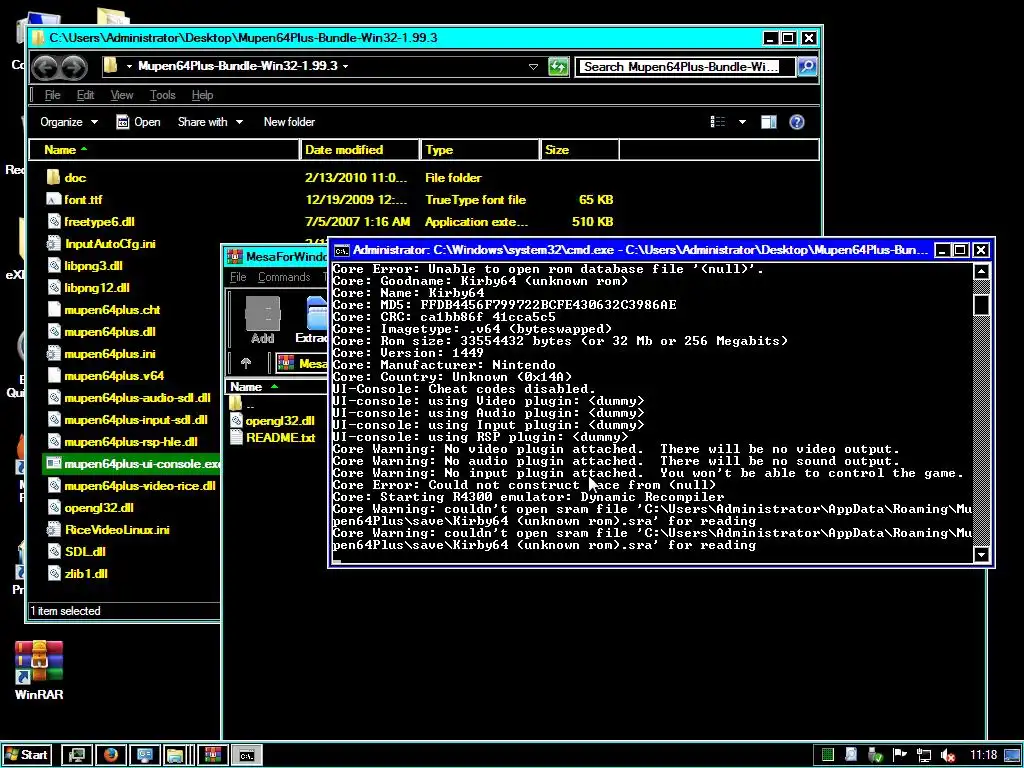This screenshot has width=1024, height=768.
Task: Click Show Desktop at the taskbar end
Action: click(1013, 756)
